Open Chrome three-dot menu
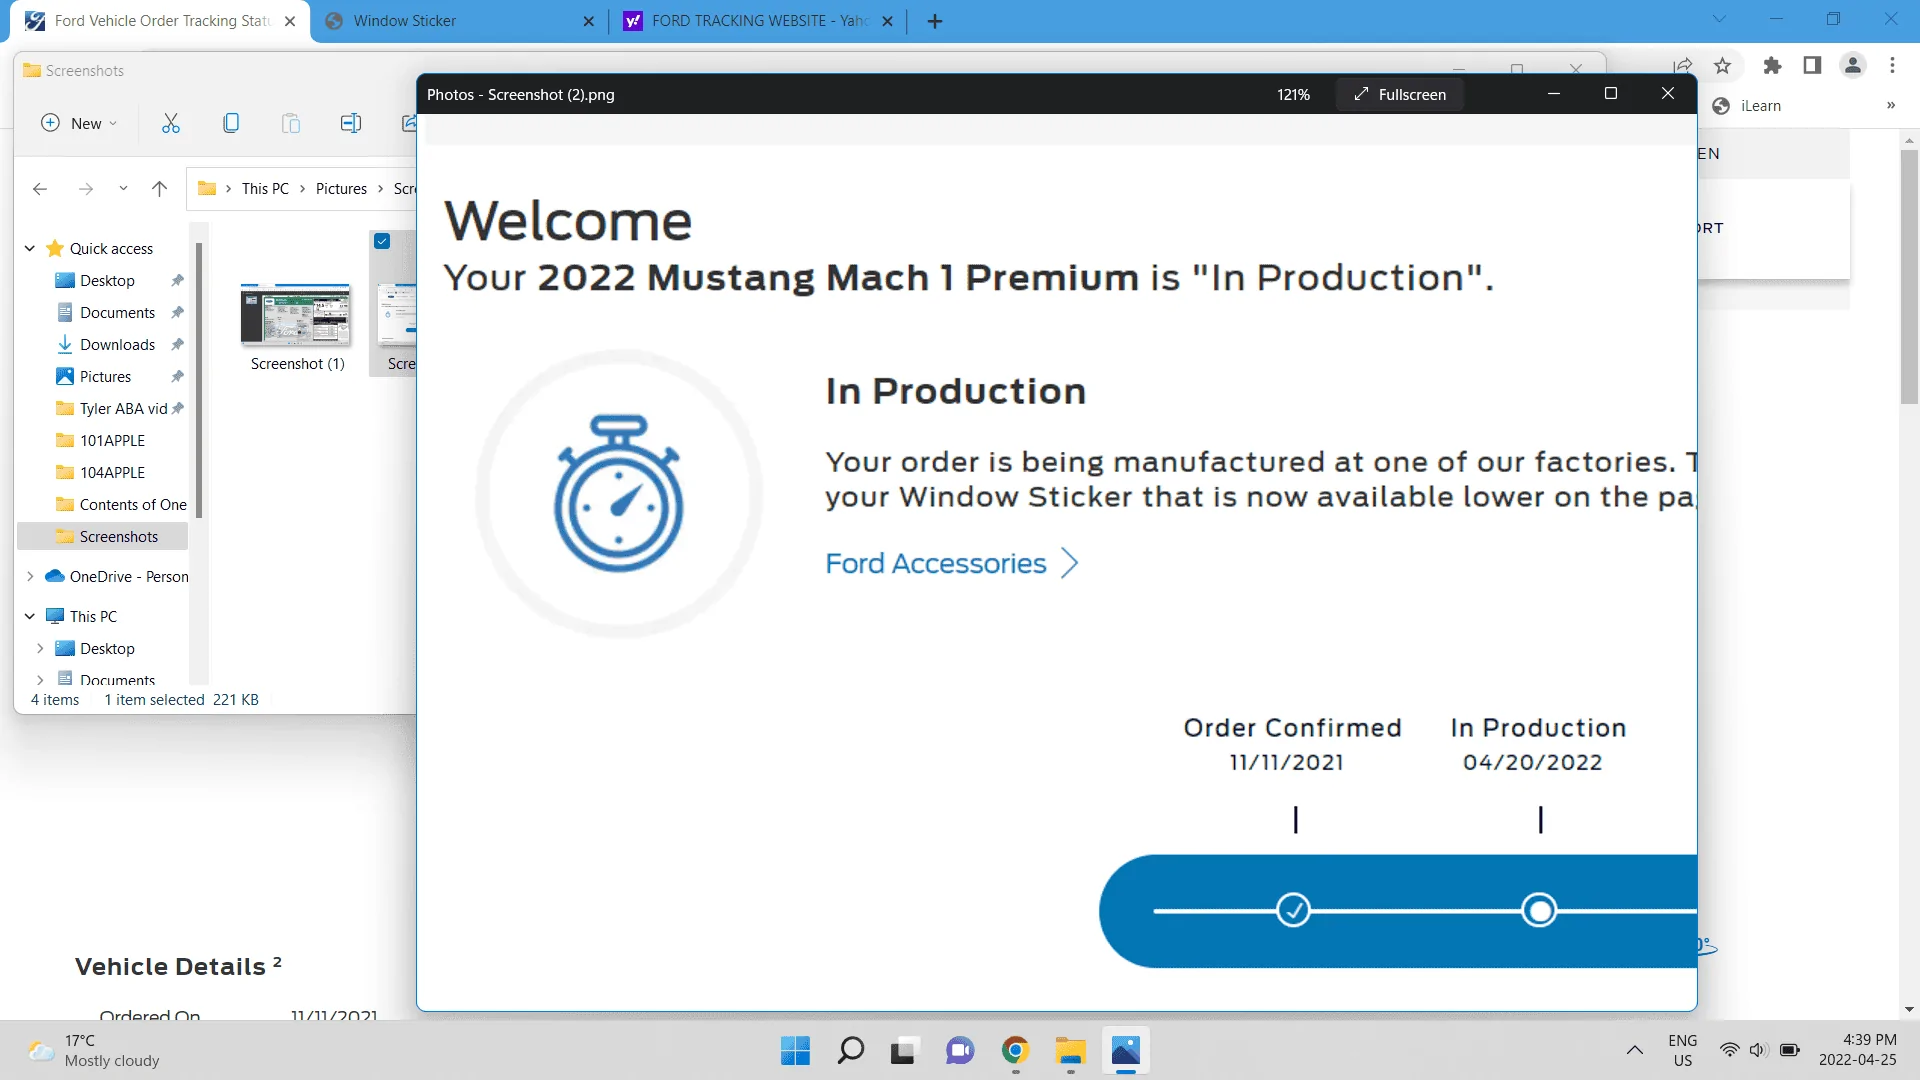 point(1892,65)
